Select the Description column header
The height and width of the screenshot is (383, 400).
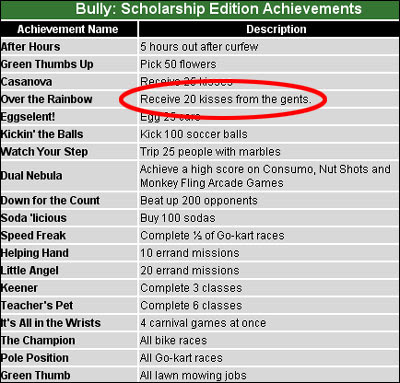(x=276, y=29)
